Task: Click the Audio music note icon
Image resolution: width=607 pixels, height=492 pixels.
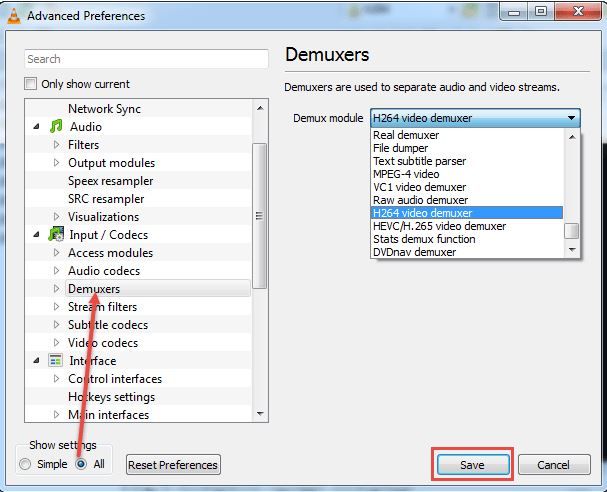Action: pyautogui.click(x=56, y=126)
